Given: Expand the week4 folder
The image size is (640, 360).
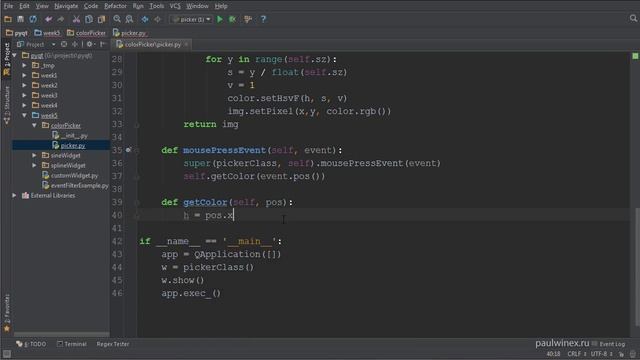Looking at the screenshot, I should (24, 105).
